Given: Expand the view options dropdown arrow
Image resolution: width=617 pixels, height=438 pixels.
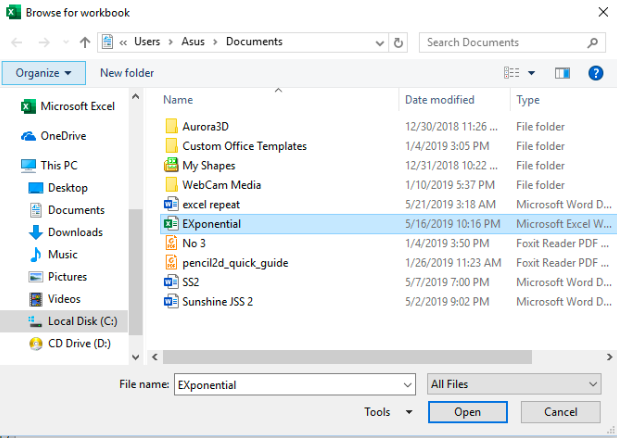Looking at the screenshot, I should pyautogui.click(x=531, y=73).
